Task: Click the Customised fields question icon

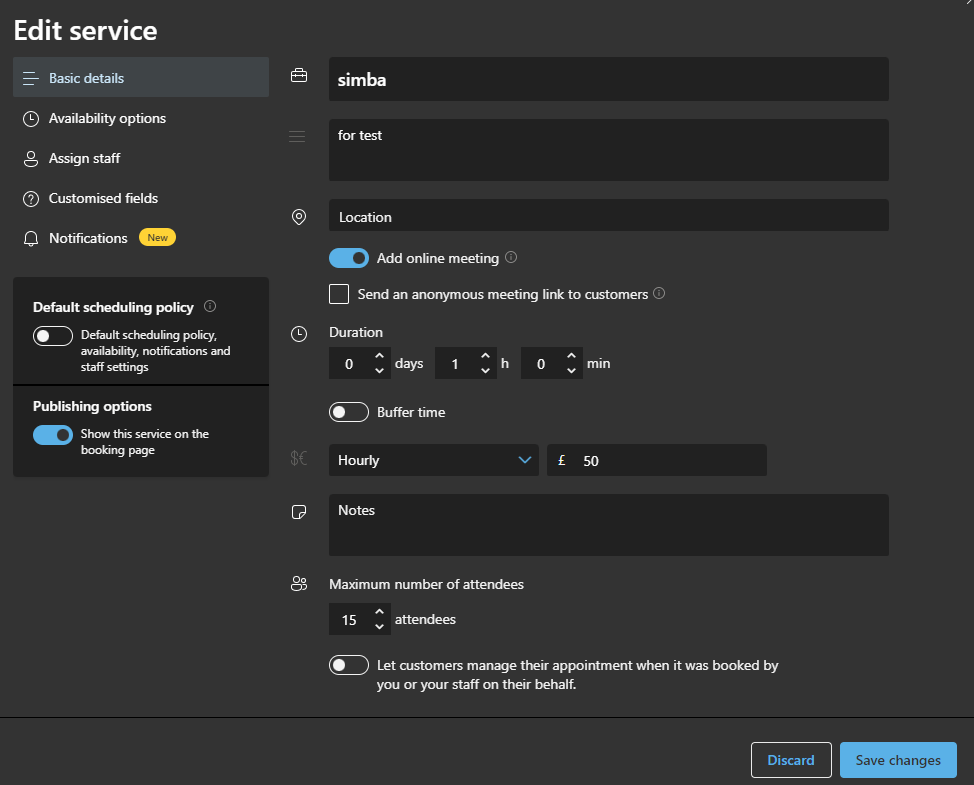Action: tap(30, 199)
